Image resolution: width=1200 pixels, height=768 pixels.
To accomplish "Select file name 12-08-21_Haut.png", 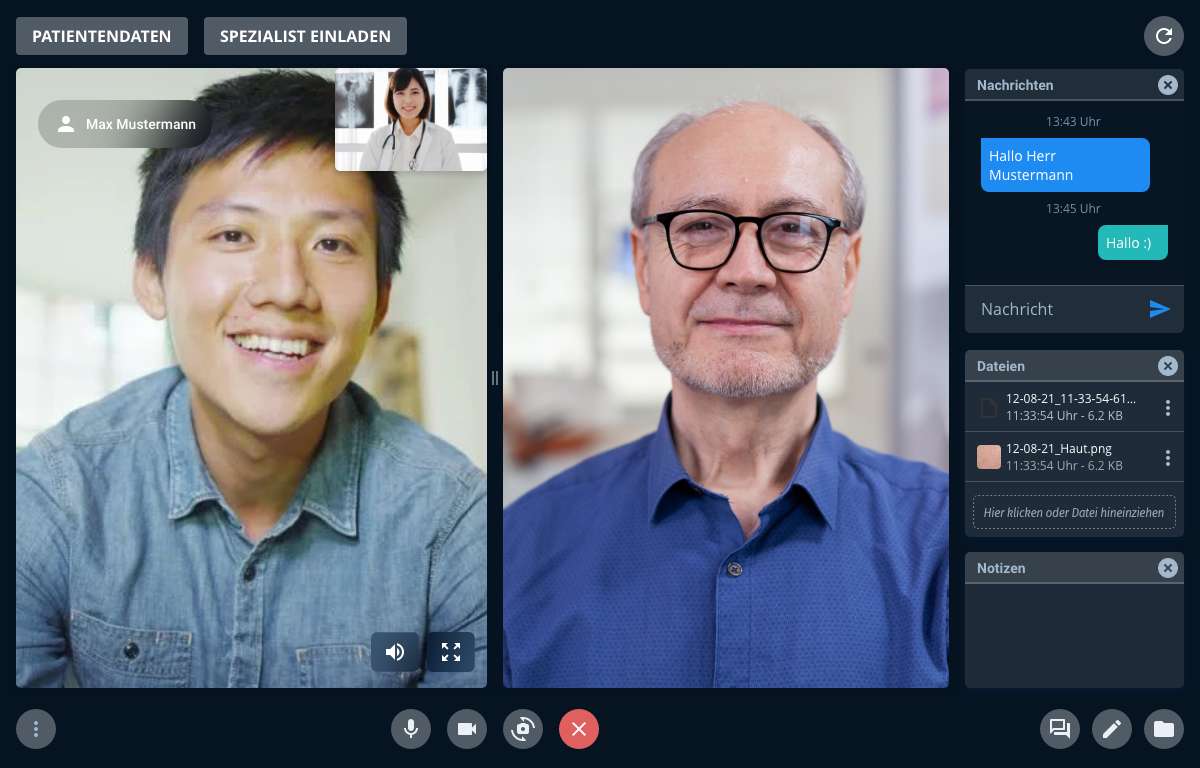I will 1059,449.
